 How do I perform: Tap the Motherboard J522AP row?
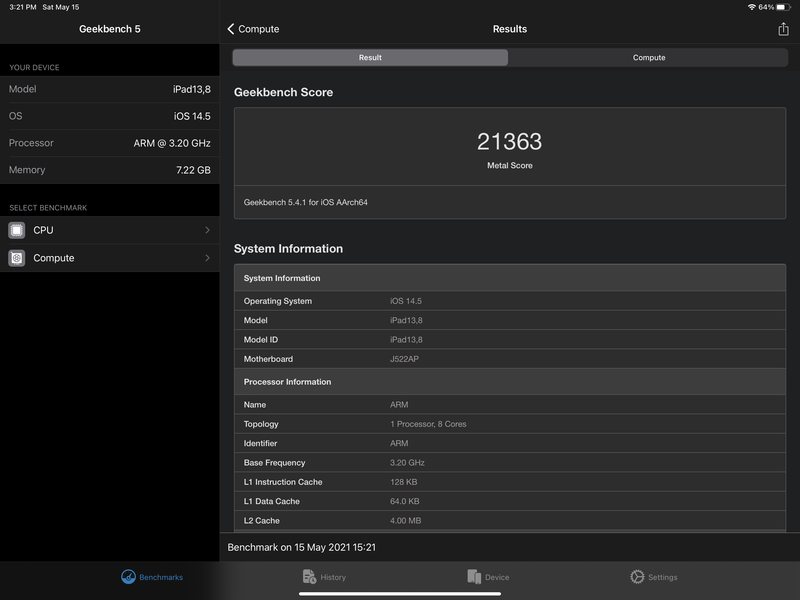click(x=510, y=359)
